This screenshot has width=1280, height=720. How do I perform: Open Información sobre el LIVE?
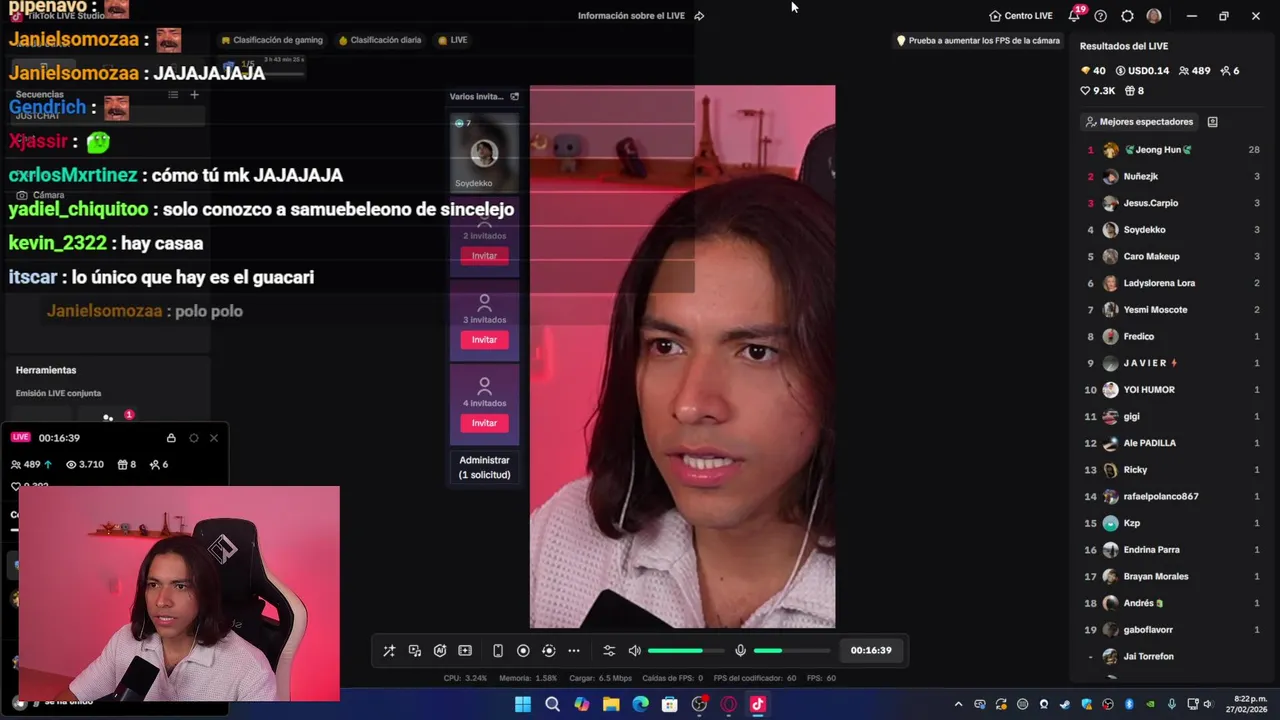pos(631,16)
